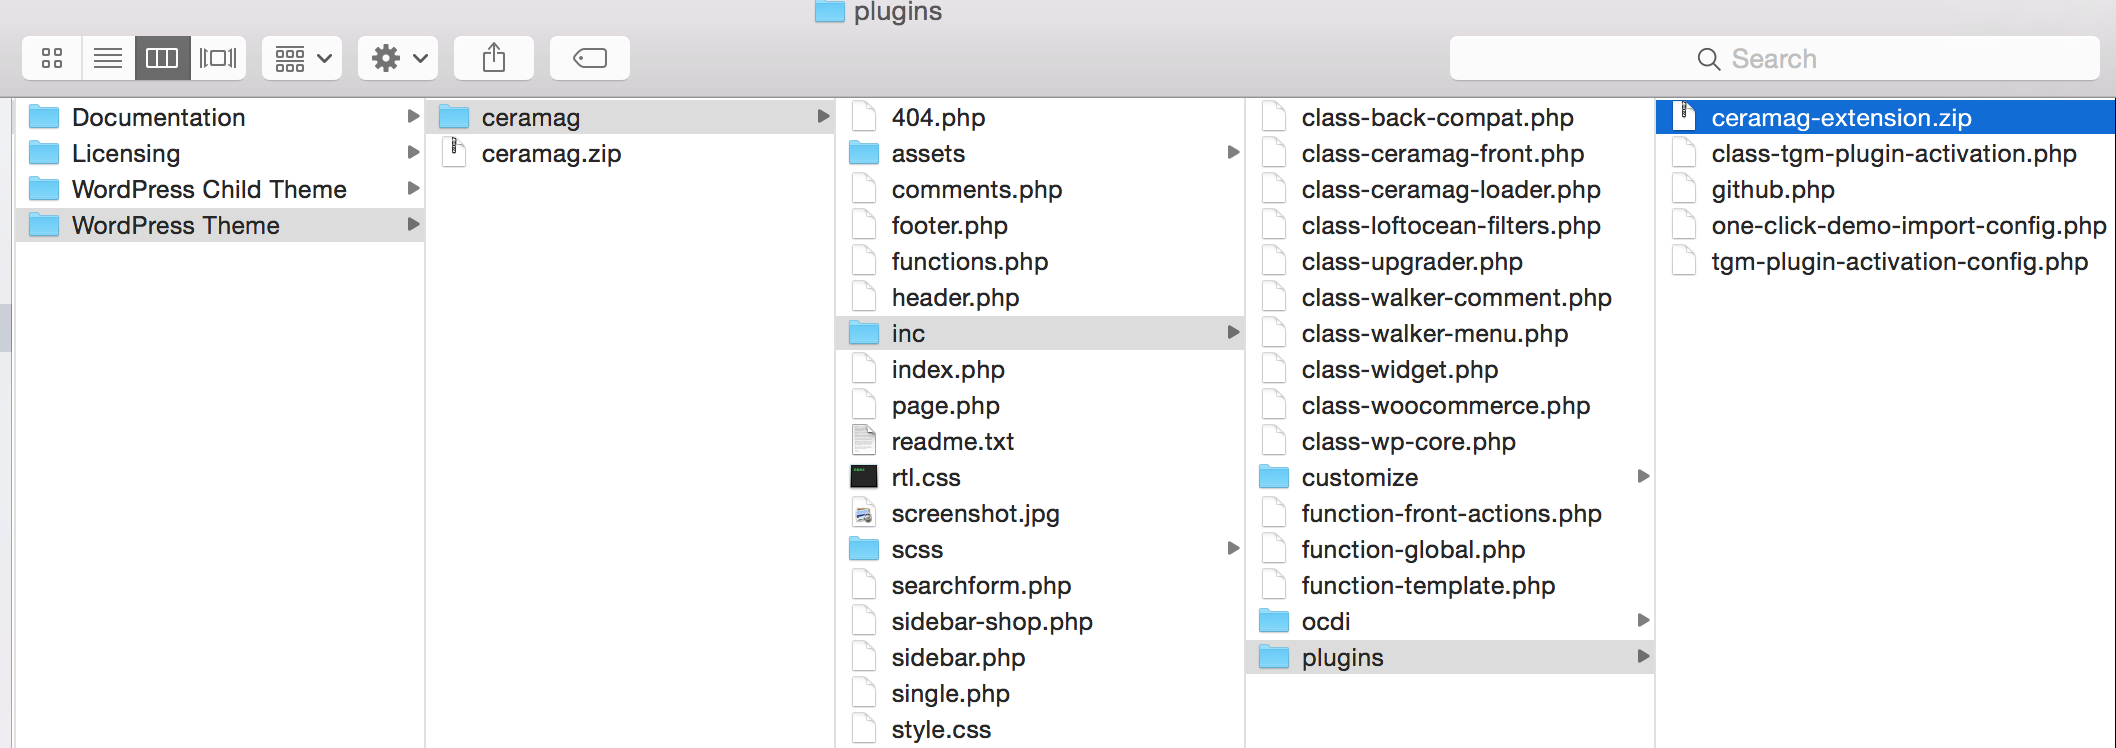Expand the assets folder arrow
The height and width of the screenshot is (748, 2116).
click(x=1233, y=152)
